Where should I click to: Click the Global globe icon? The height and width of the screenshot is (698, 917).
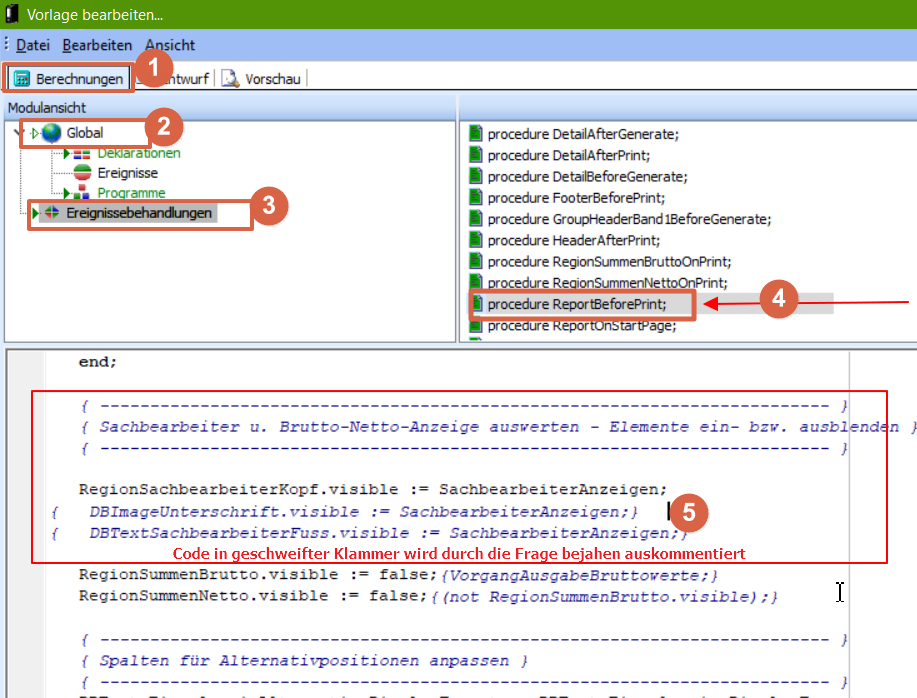tap(51, 133)
